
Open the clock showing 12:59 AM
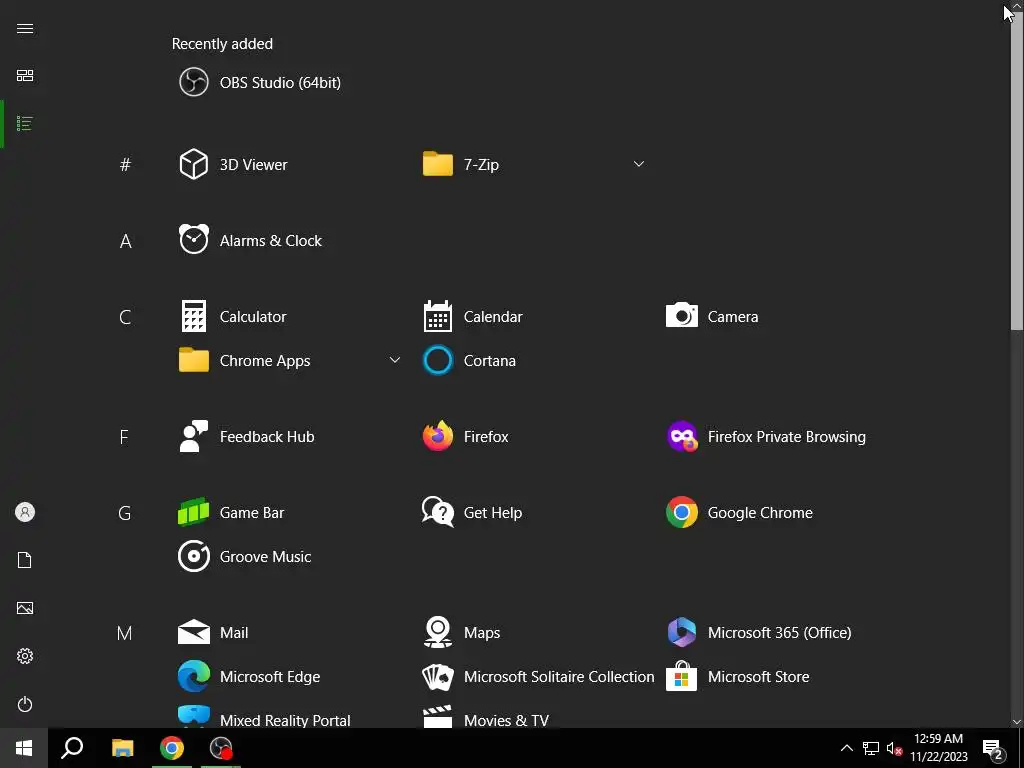click(x=938, y=748)
